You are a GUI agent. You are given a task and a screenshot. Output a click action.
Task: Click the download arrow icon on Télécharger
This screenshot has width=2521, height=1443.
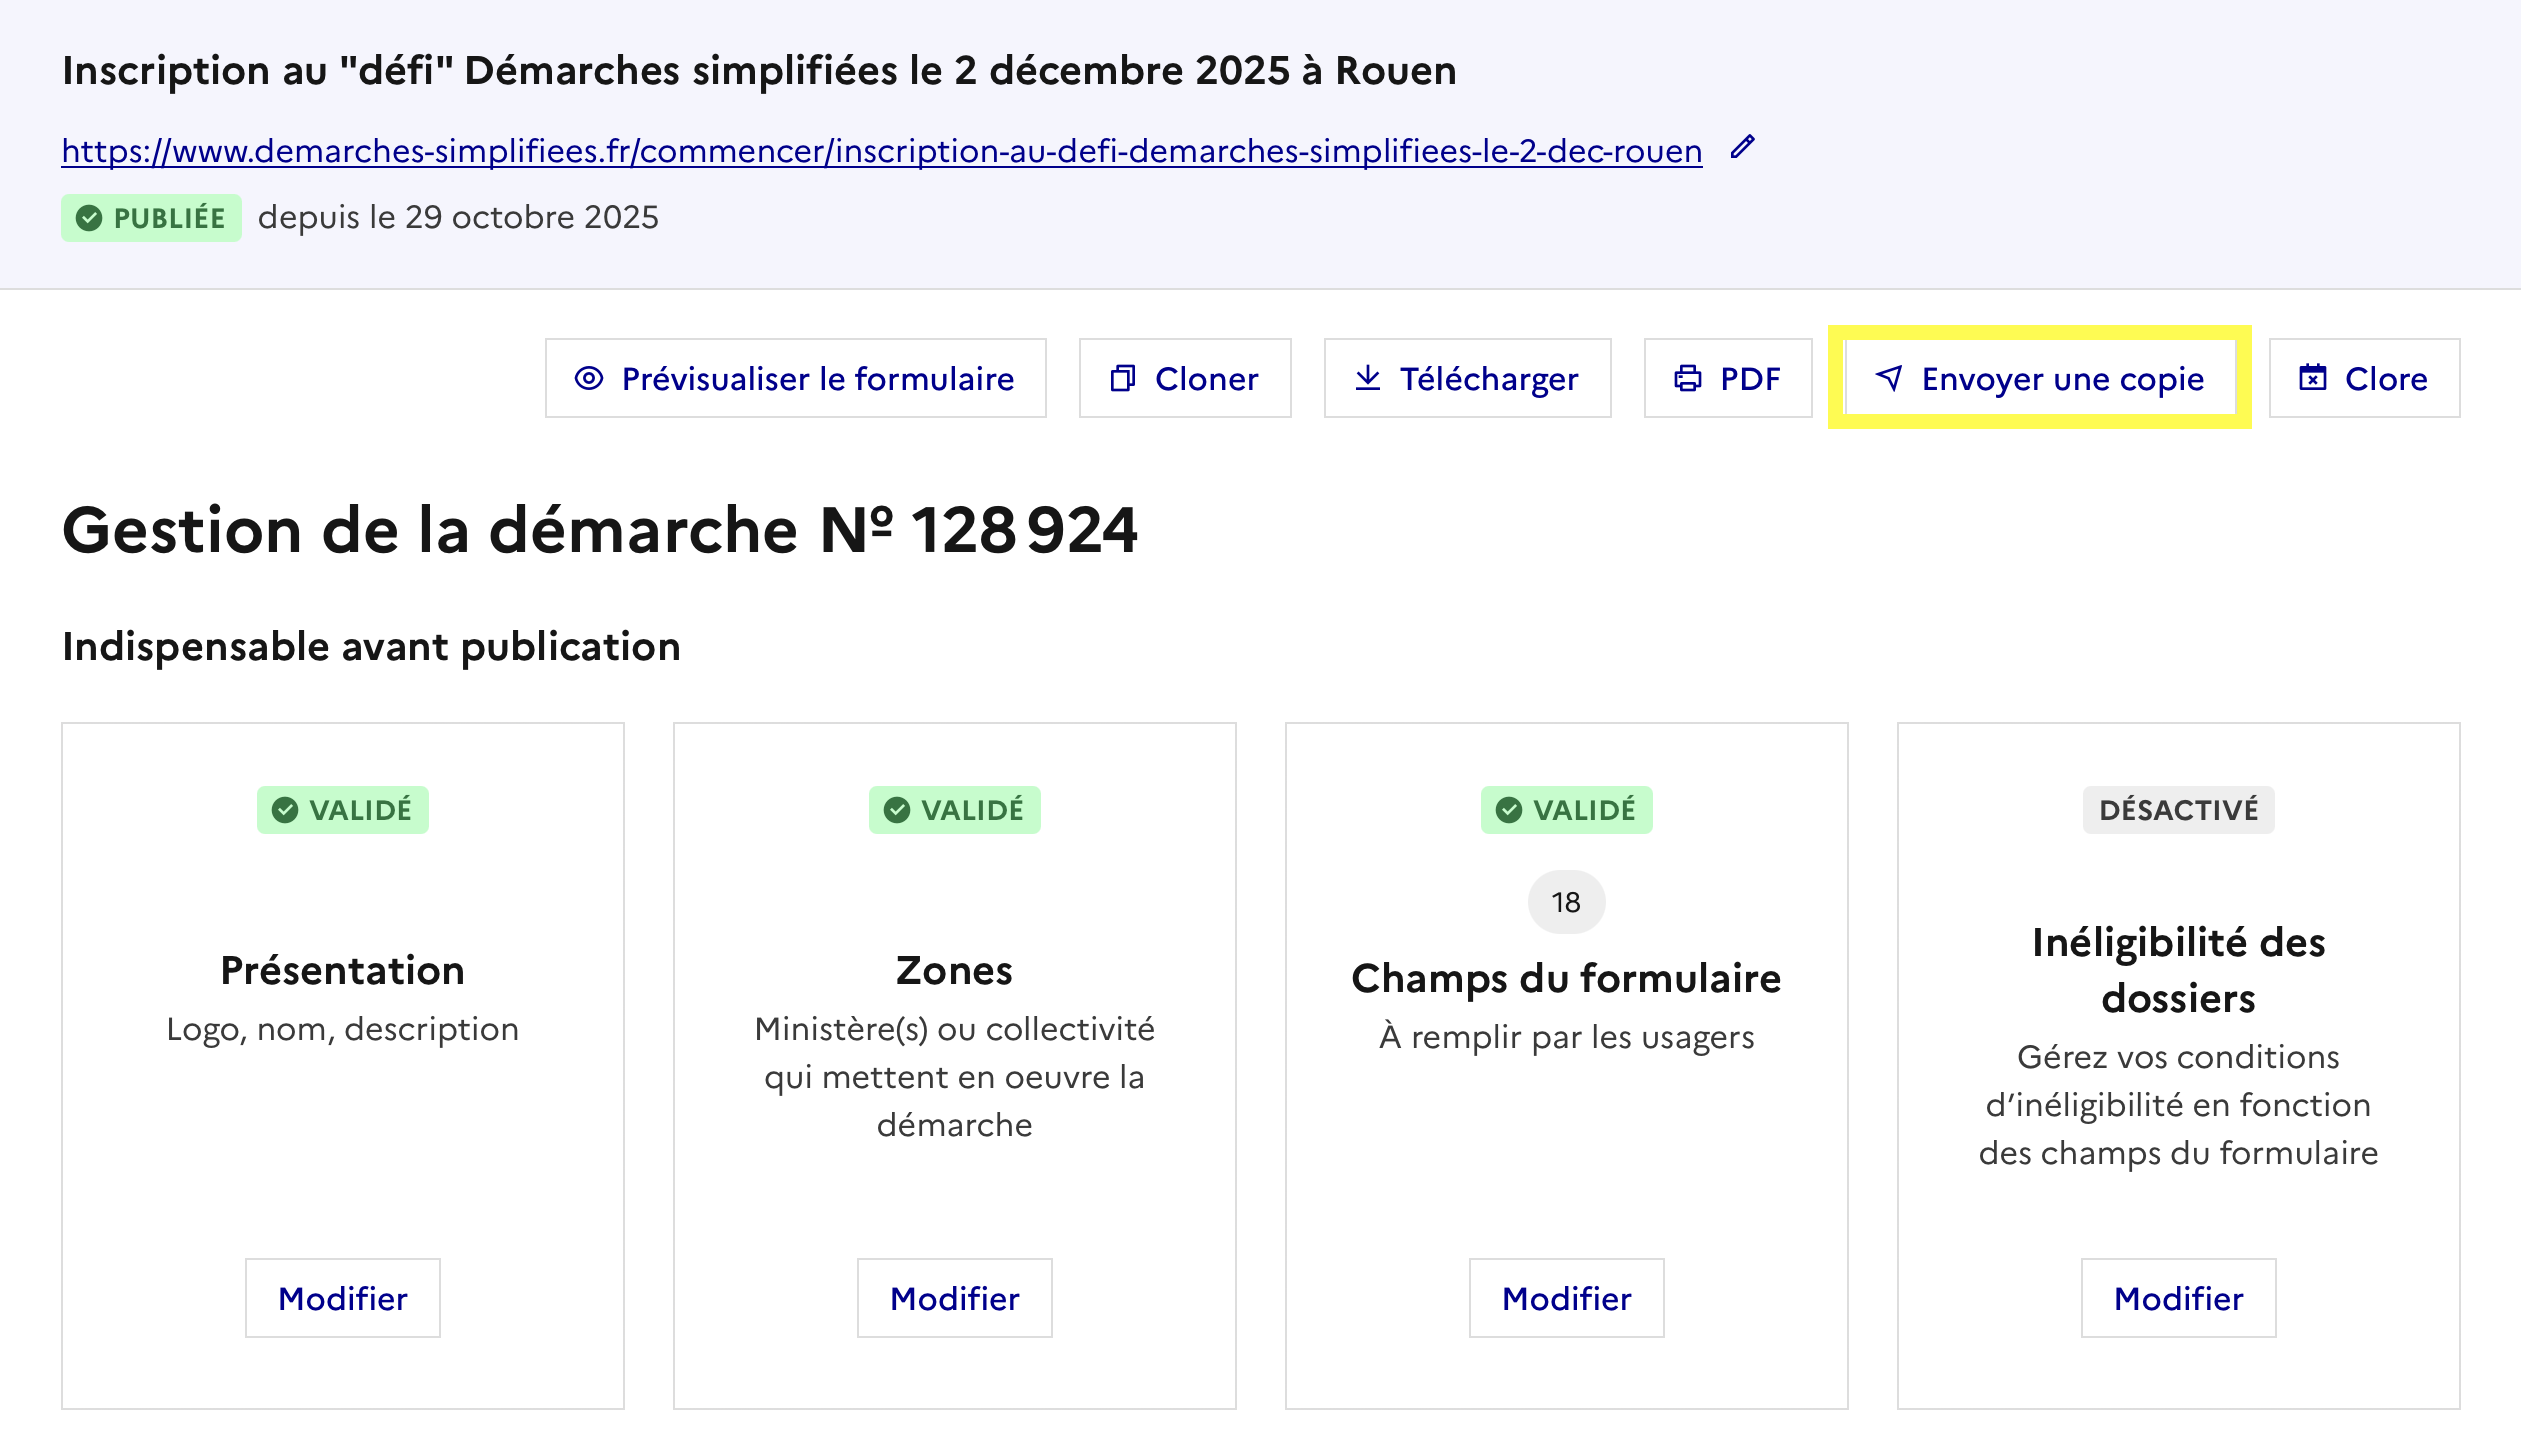[1367, 378]
